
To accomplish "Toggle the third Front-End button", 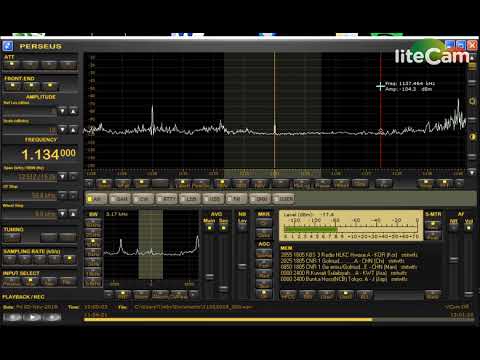I will coord(50,86).
